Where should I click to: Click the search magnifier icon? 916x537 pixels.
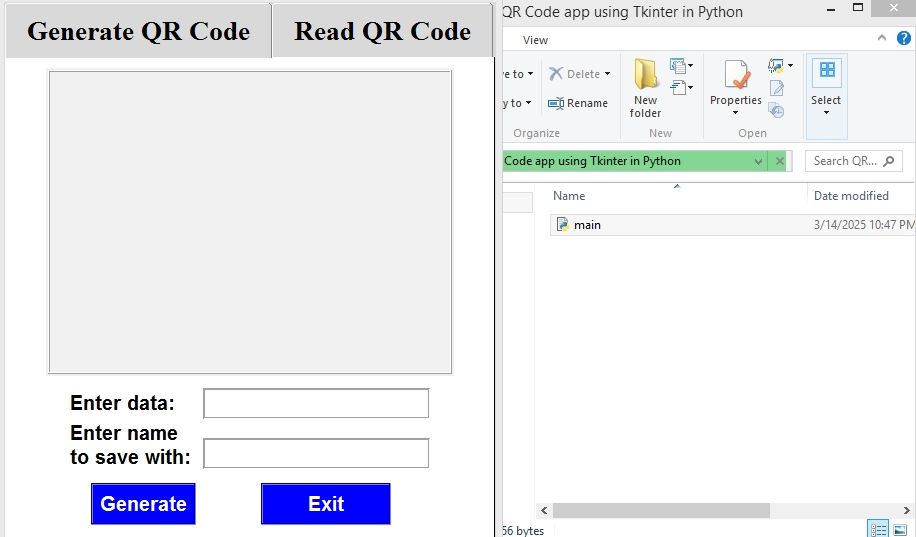pos(889,161)
